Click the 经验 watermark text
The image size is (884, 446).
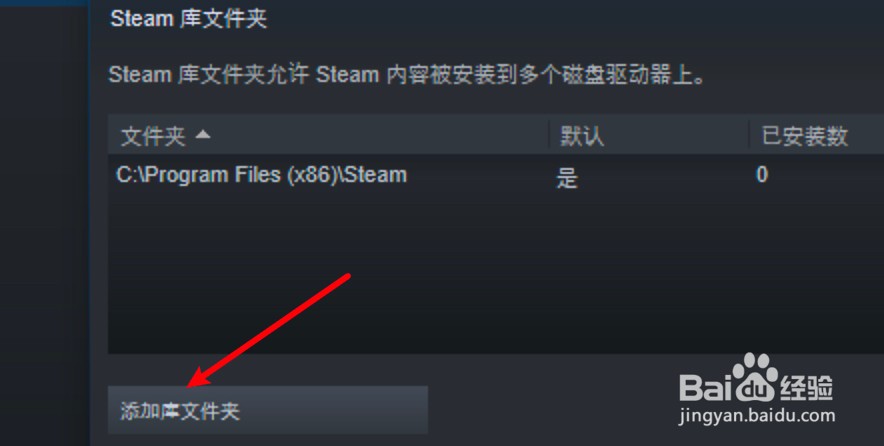(x=807, y=387)
